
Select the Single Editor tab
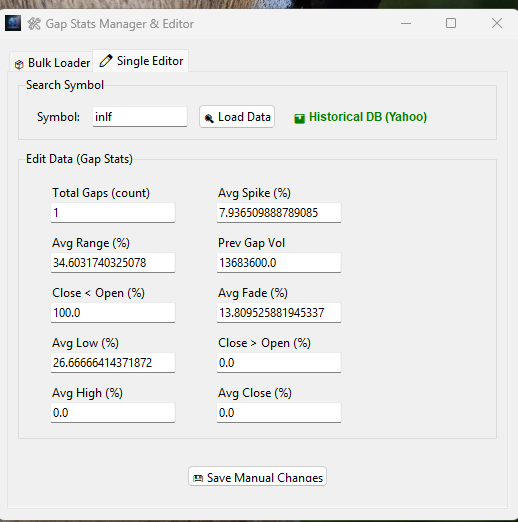141,61
